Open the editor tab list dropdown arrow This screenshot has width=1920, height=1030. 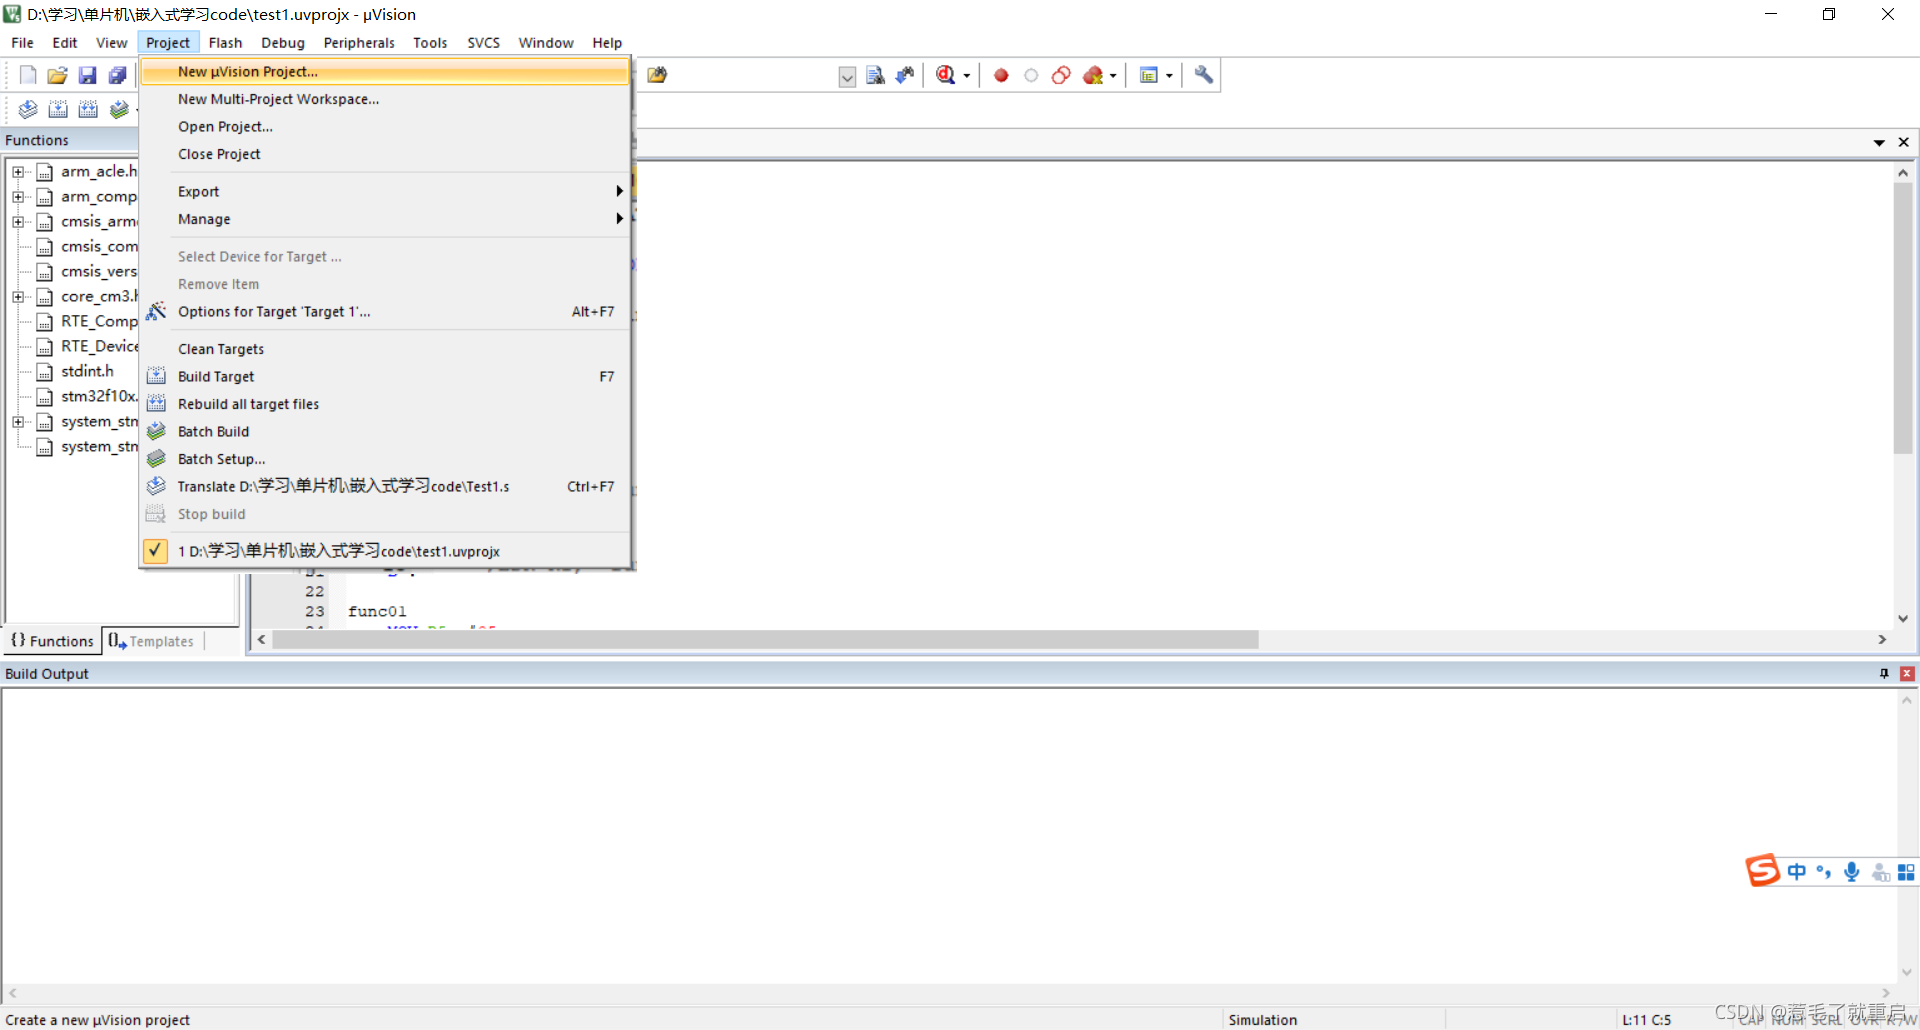point(1879,143)
